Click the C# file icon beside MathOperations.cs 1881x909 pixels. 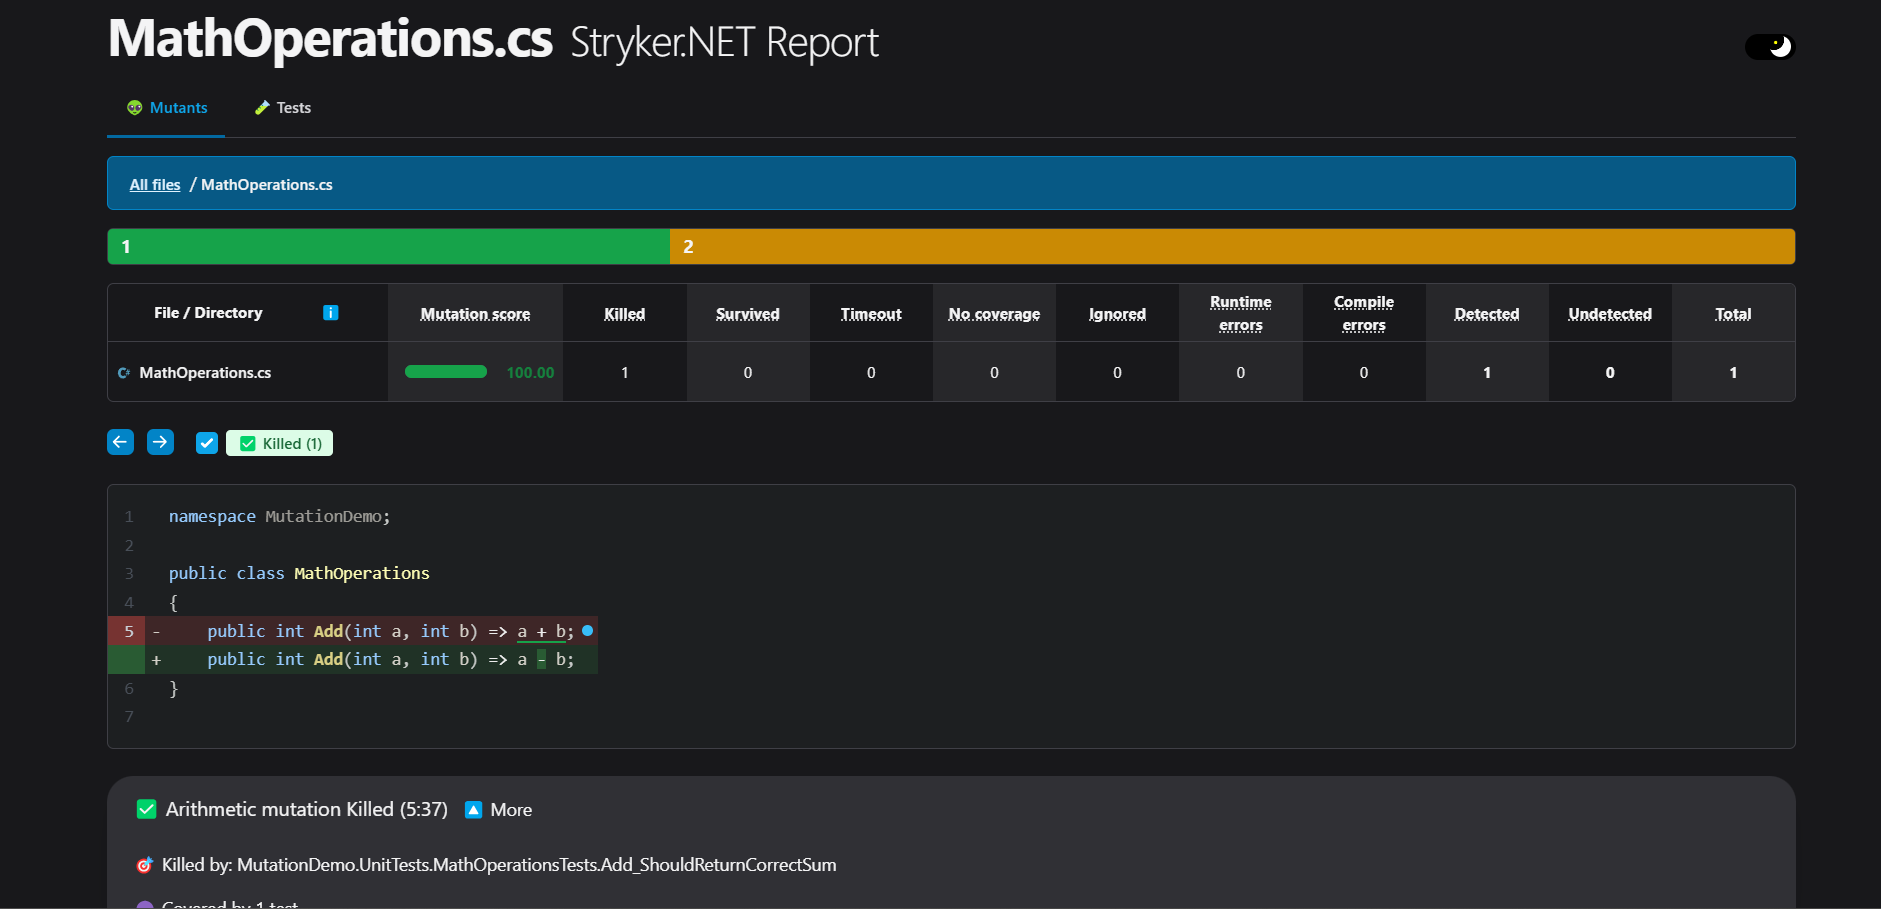(124, 373)
